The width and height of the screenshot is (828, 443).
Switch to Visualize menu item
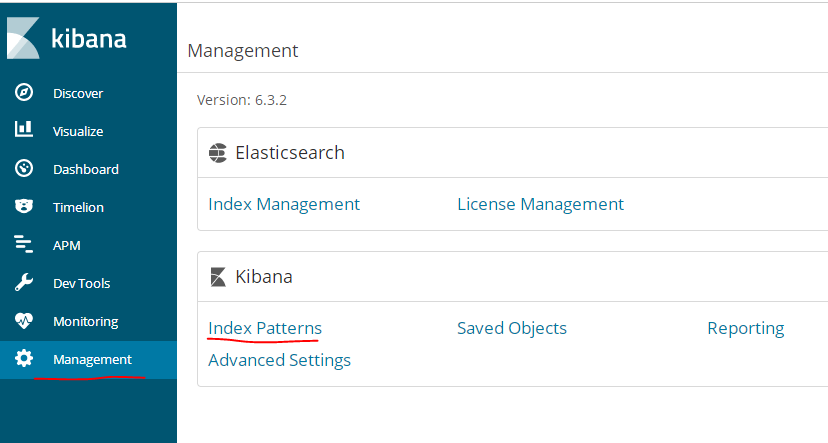click(x=78, y=131)
